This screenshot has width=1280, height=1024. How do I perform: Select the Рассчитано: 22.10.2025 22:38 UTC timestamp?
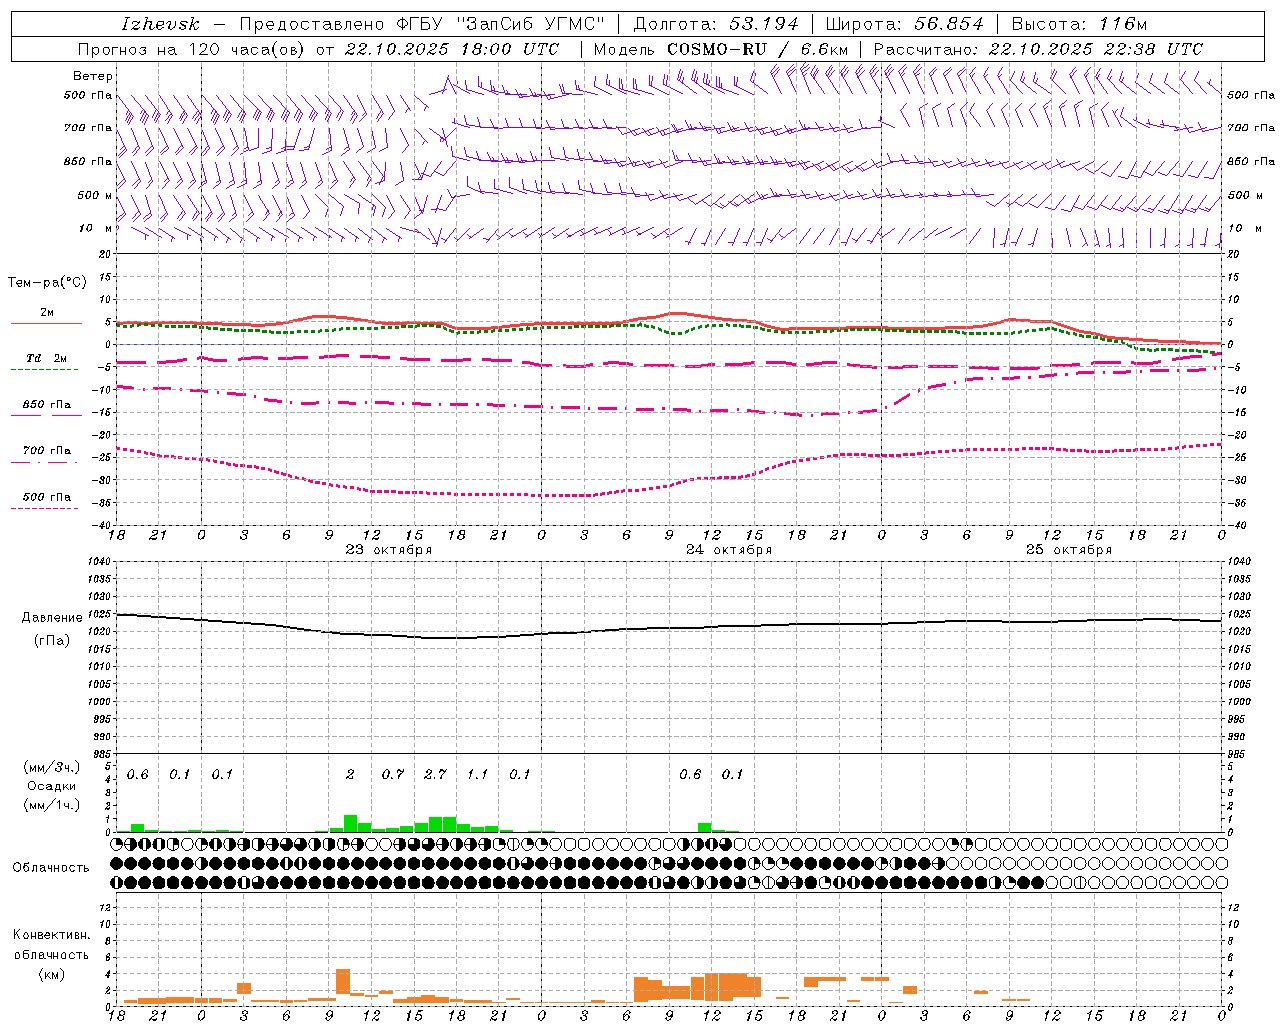point(1038,49)
